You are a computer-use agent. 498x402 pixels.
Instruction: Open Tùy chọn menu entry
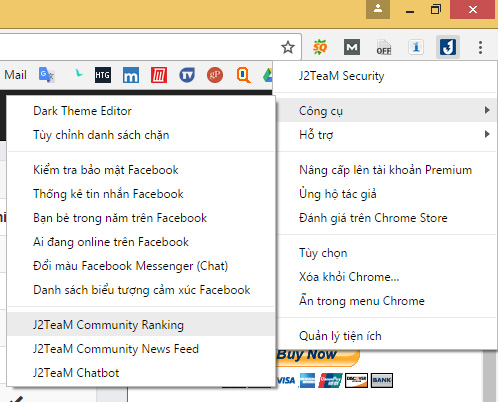(386, 253)
